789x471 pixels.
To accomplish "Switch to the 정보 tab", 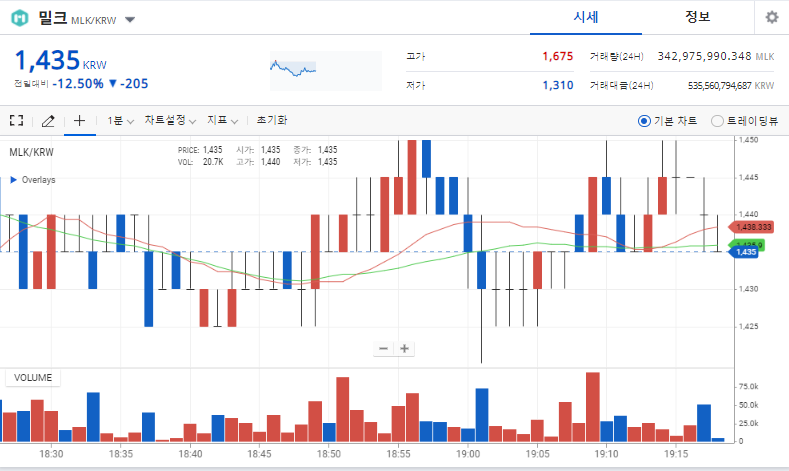I will (697, 17).
